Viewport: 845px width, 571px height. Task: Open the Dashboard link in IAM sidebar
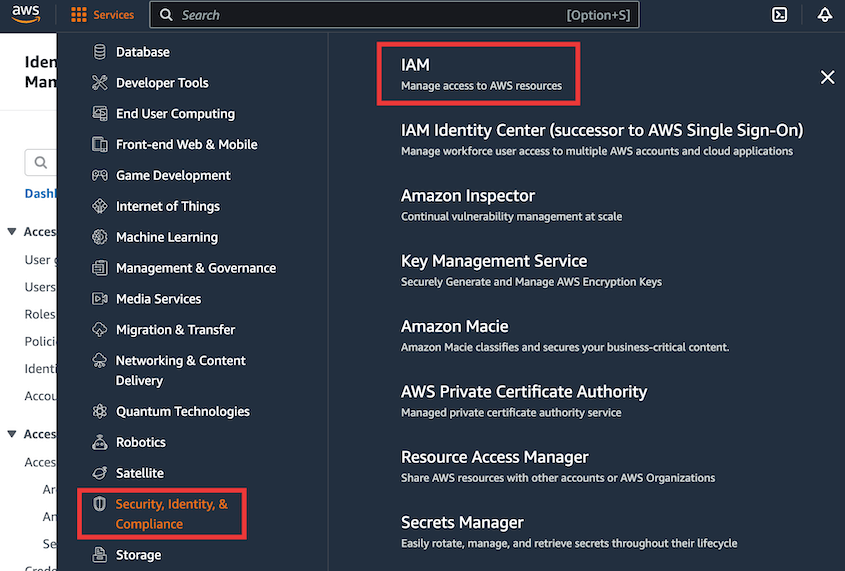tap(40, 193)
